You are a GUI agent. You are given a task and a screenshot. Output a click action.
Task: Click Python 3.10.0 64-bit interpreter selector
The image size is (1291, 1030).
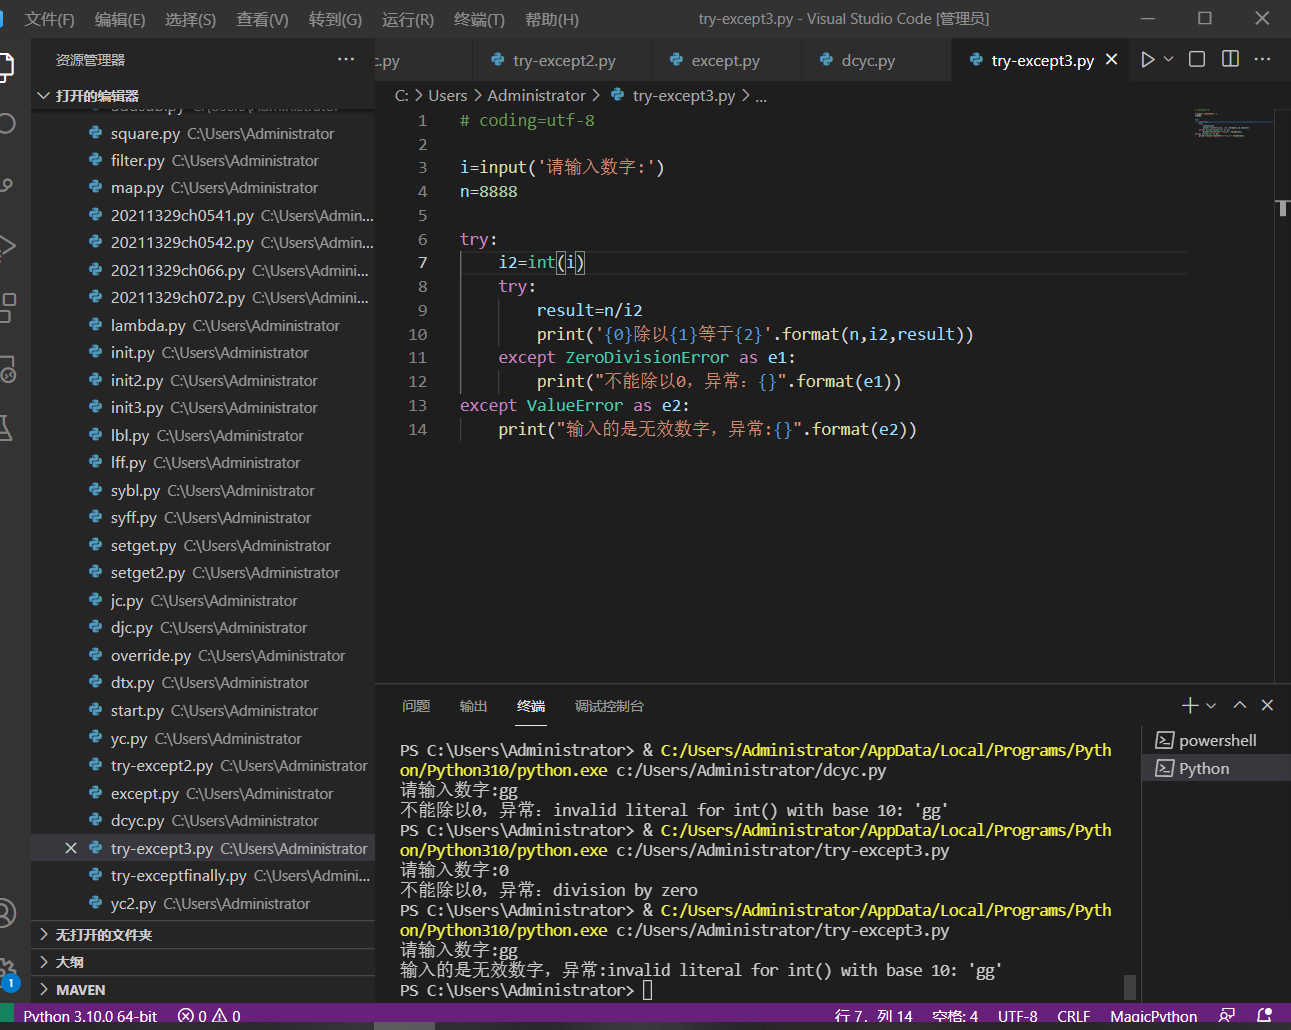[90, 1016]
